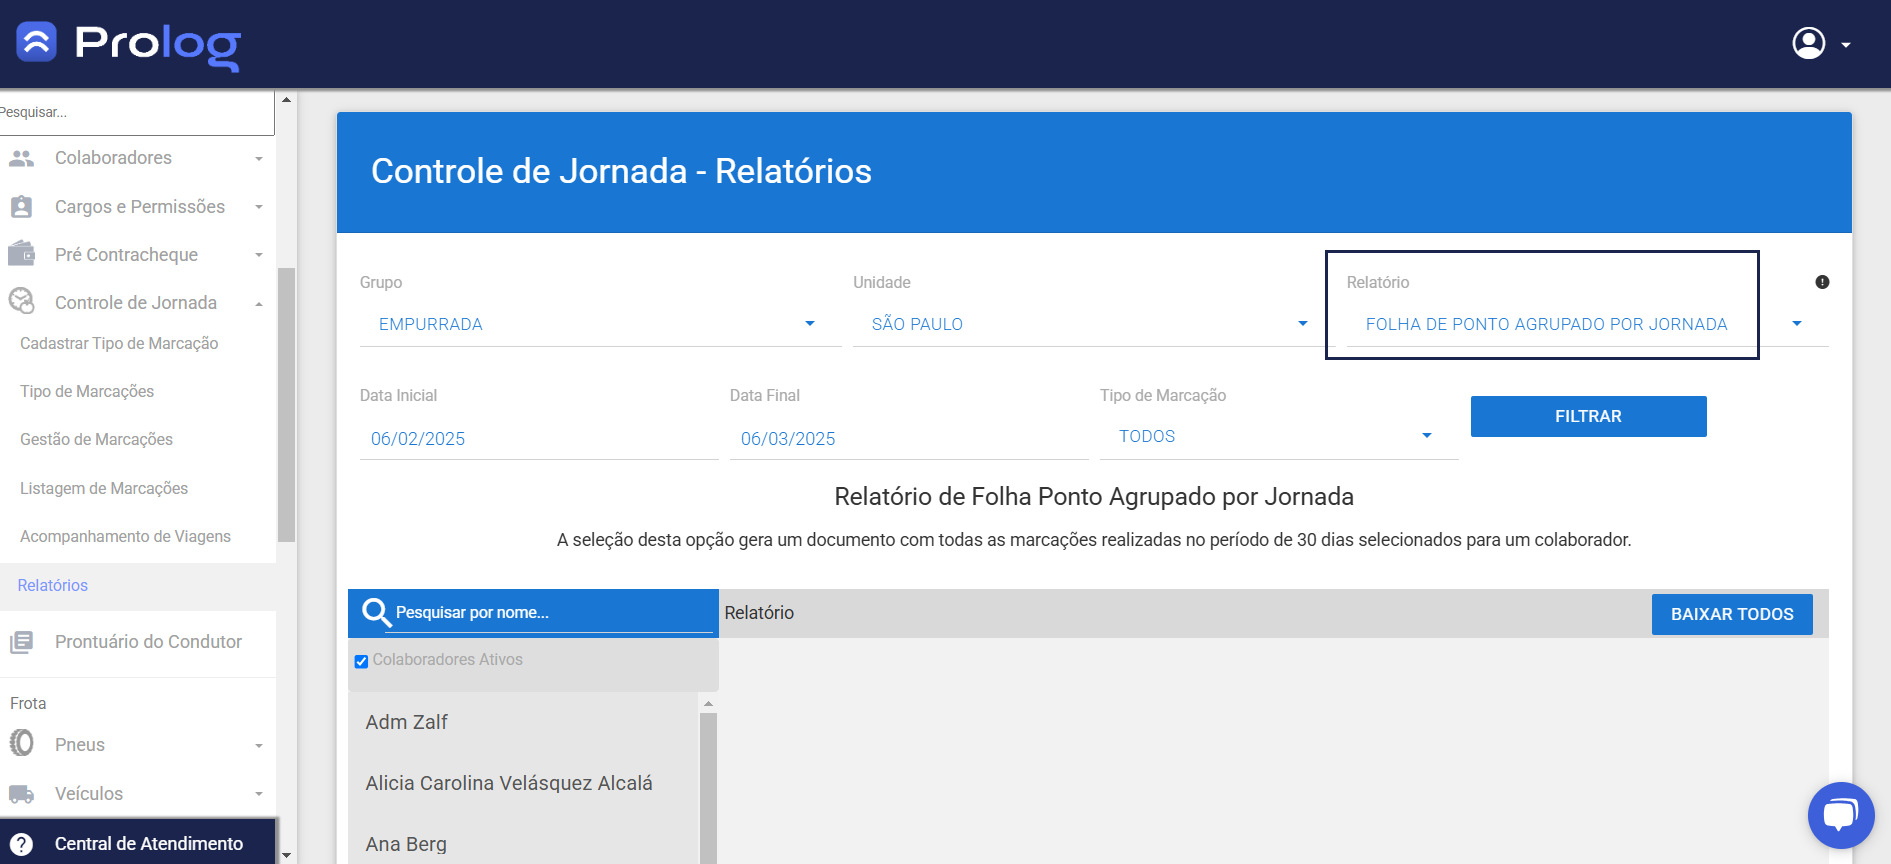Click collaborator list scroll up arrow
The height and width of the screenshot is (864, 1891).
tap(708, 704)
